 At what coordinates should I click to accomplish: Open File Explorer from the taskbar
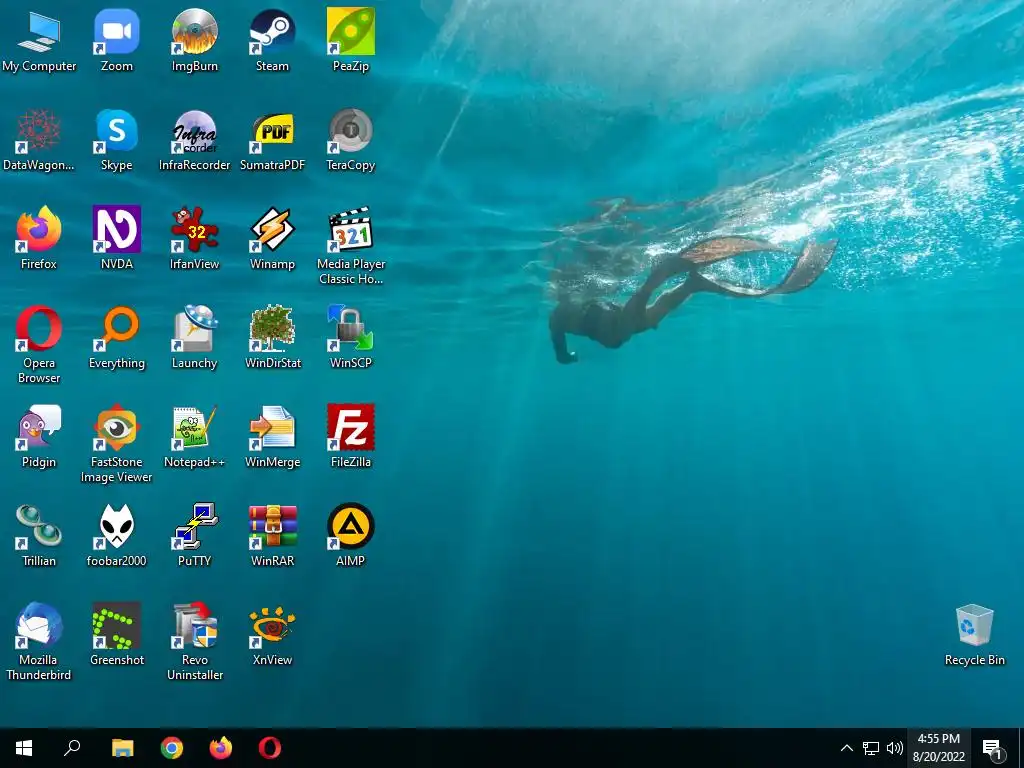point(122,748)
